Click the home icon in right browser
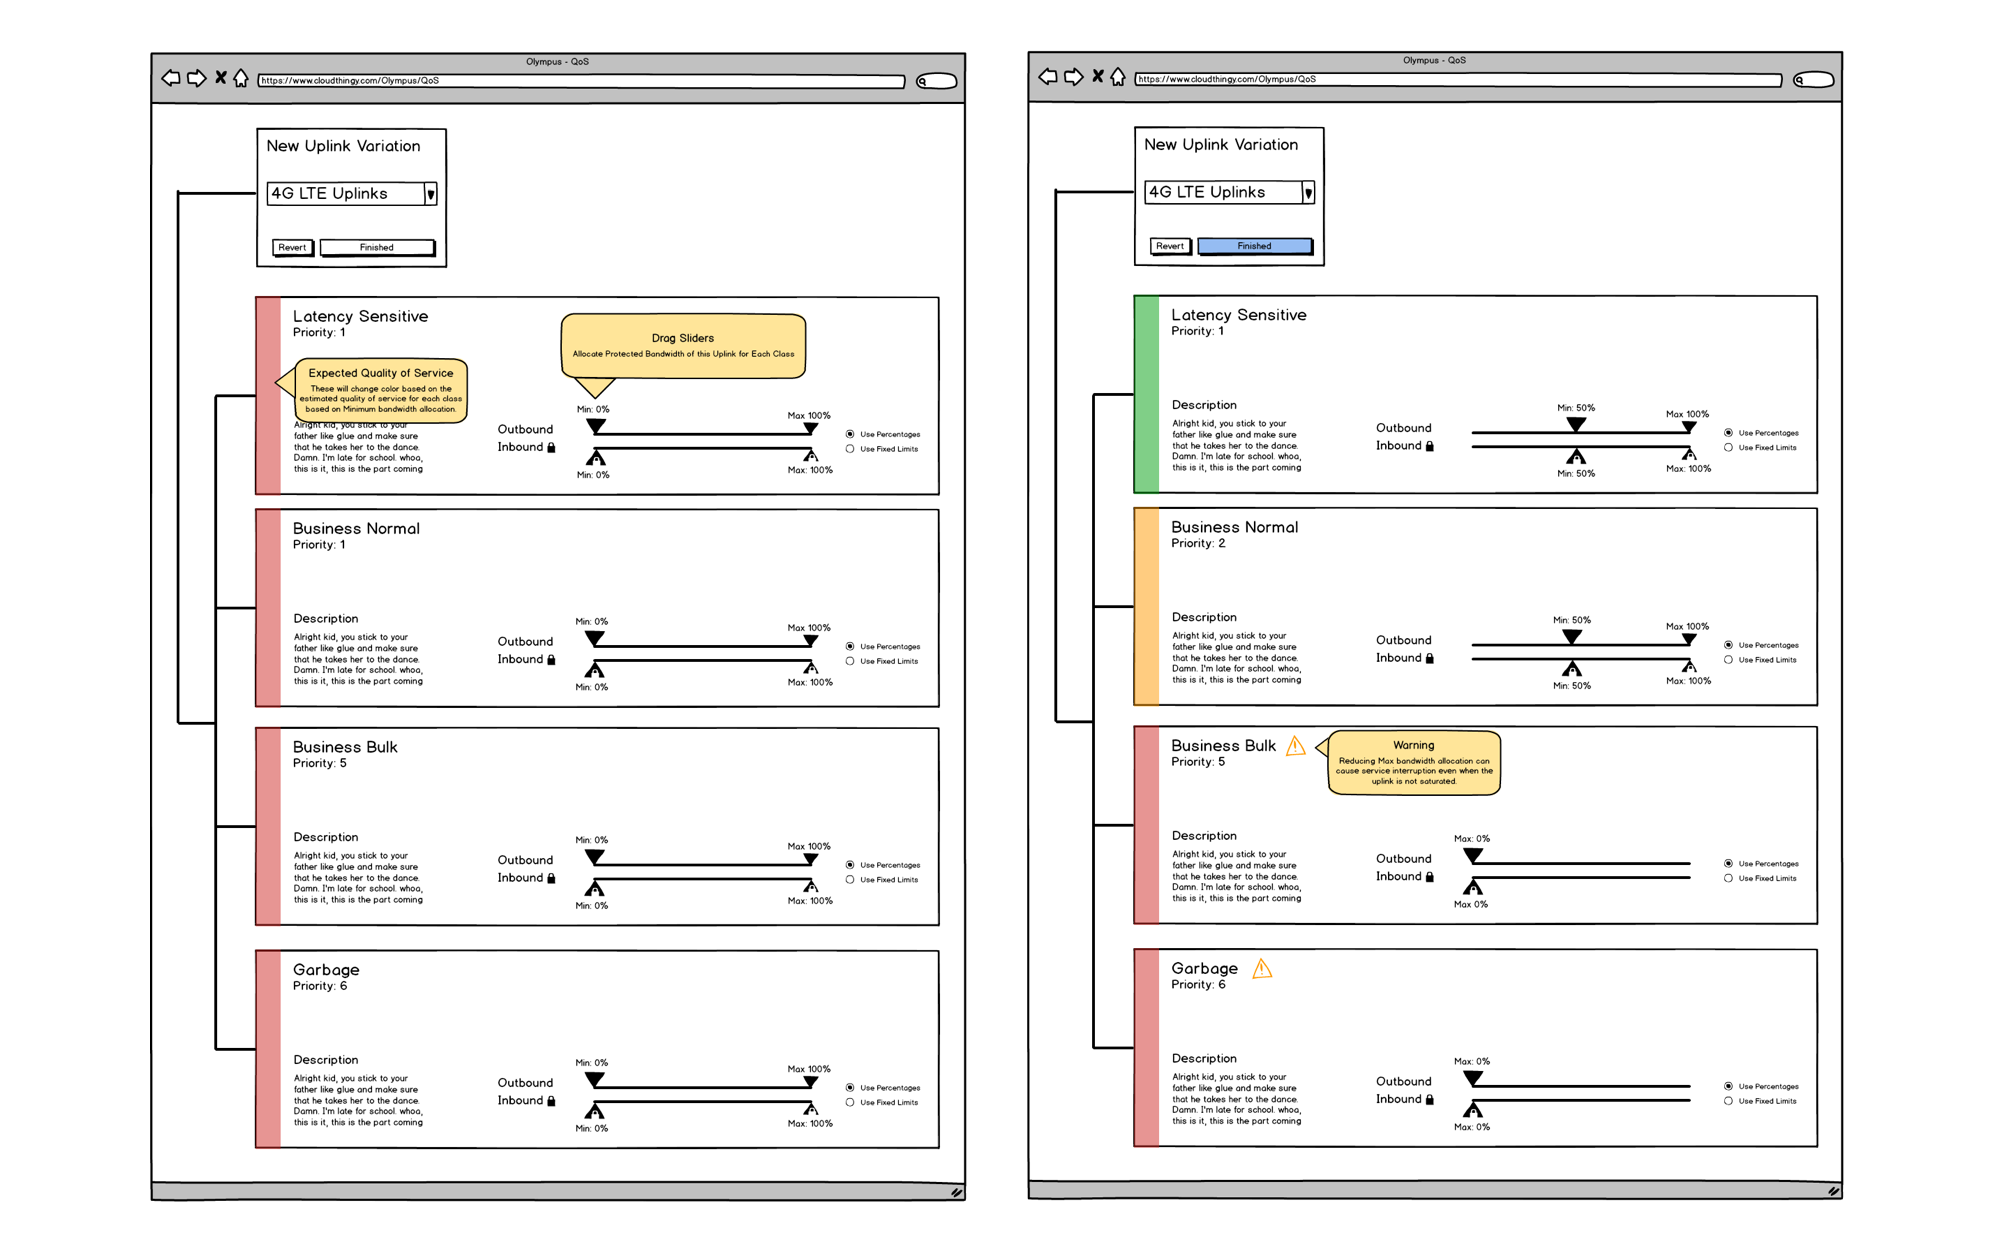Image resolution: width=2000 pixels, height=1258 pixels. (x=1118, y=77)
